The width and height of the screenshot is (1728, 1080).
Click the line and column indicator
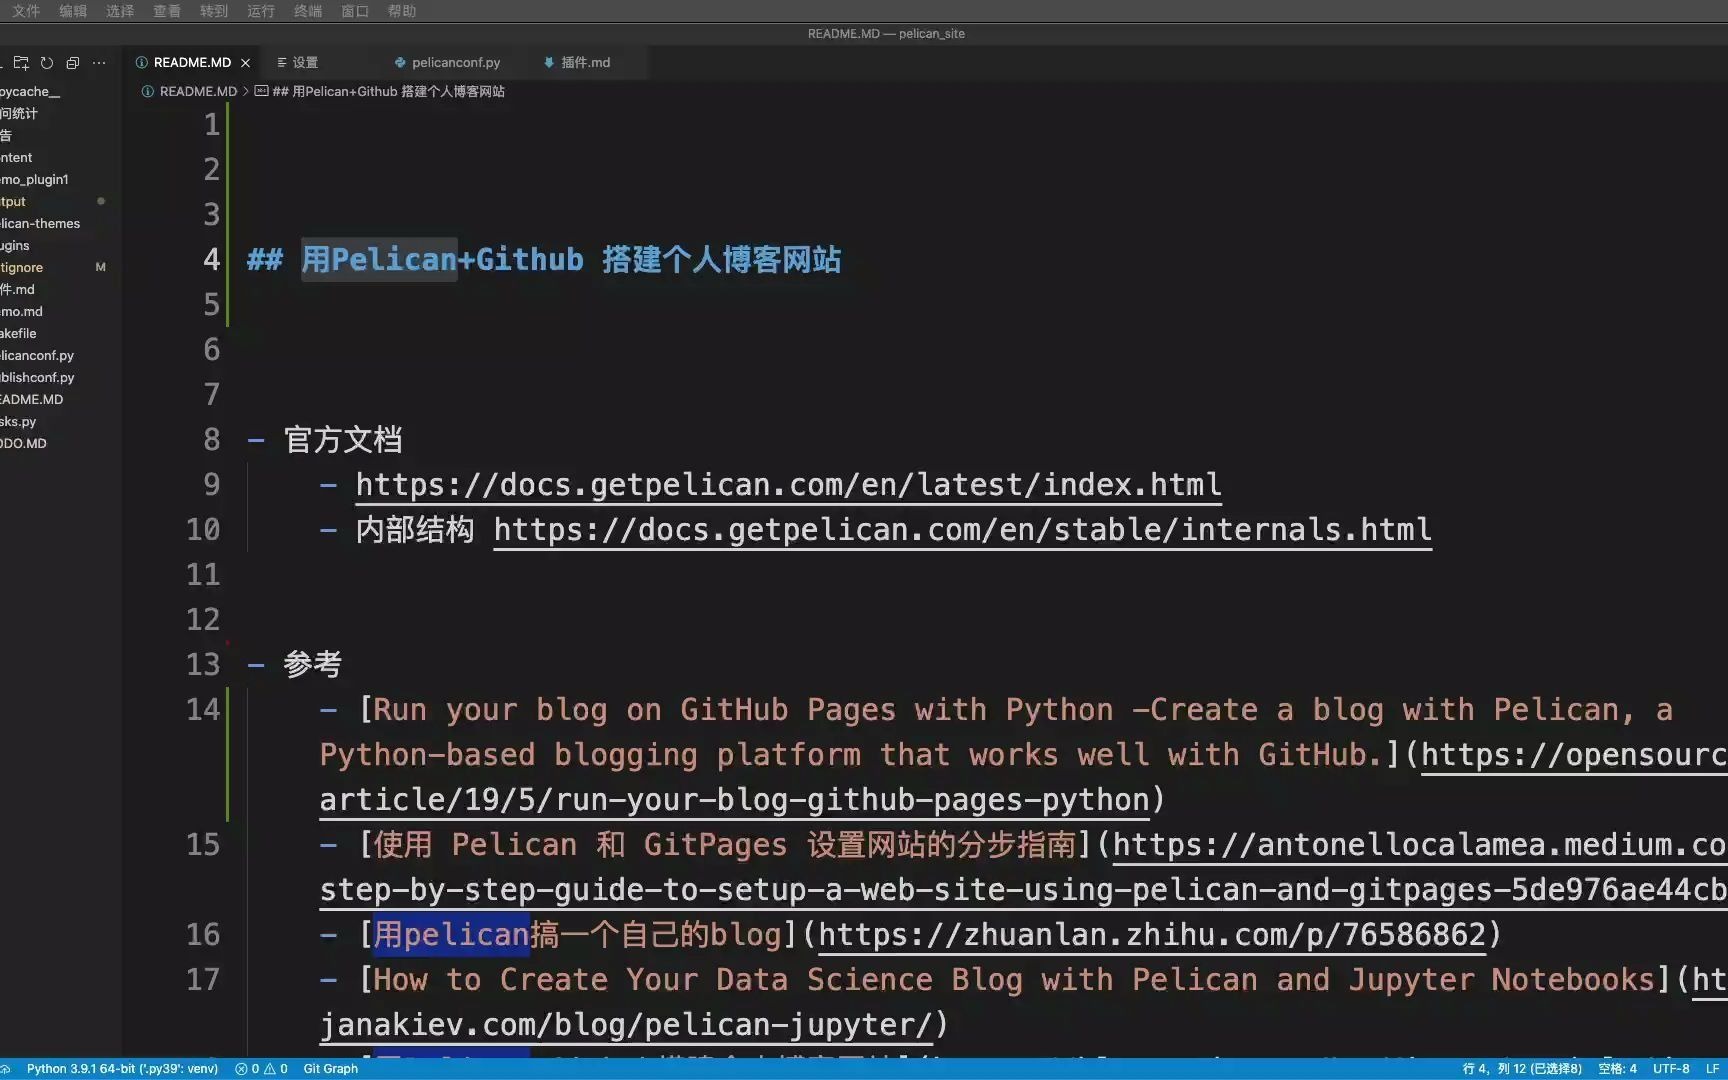coord(1522,1068)
